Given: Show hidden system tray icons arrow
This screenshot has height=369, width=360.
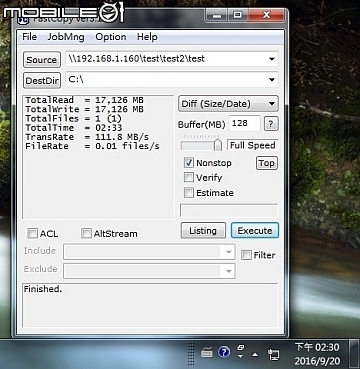Looking at the screenshot, I should [255, 354].
